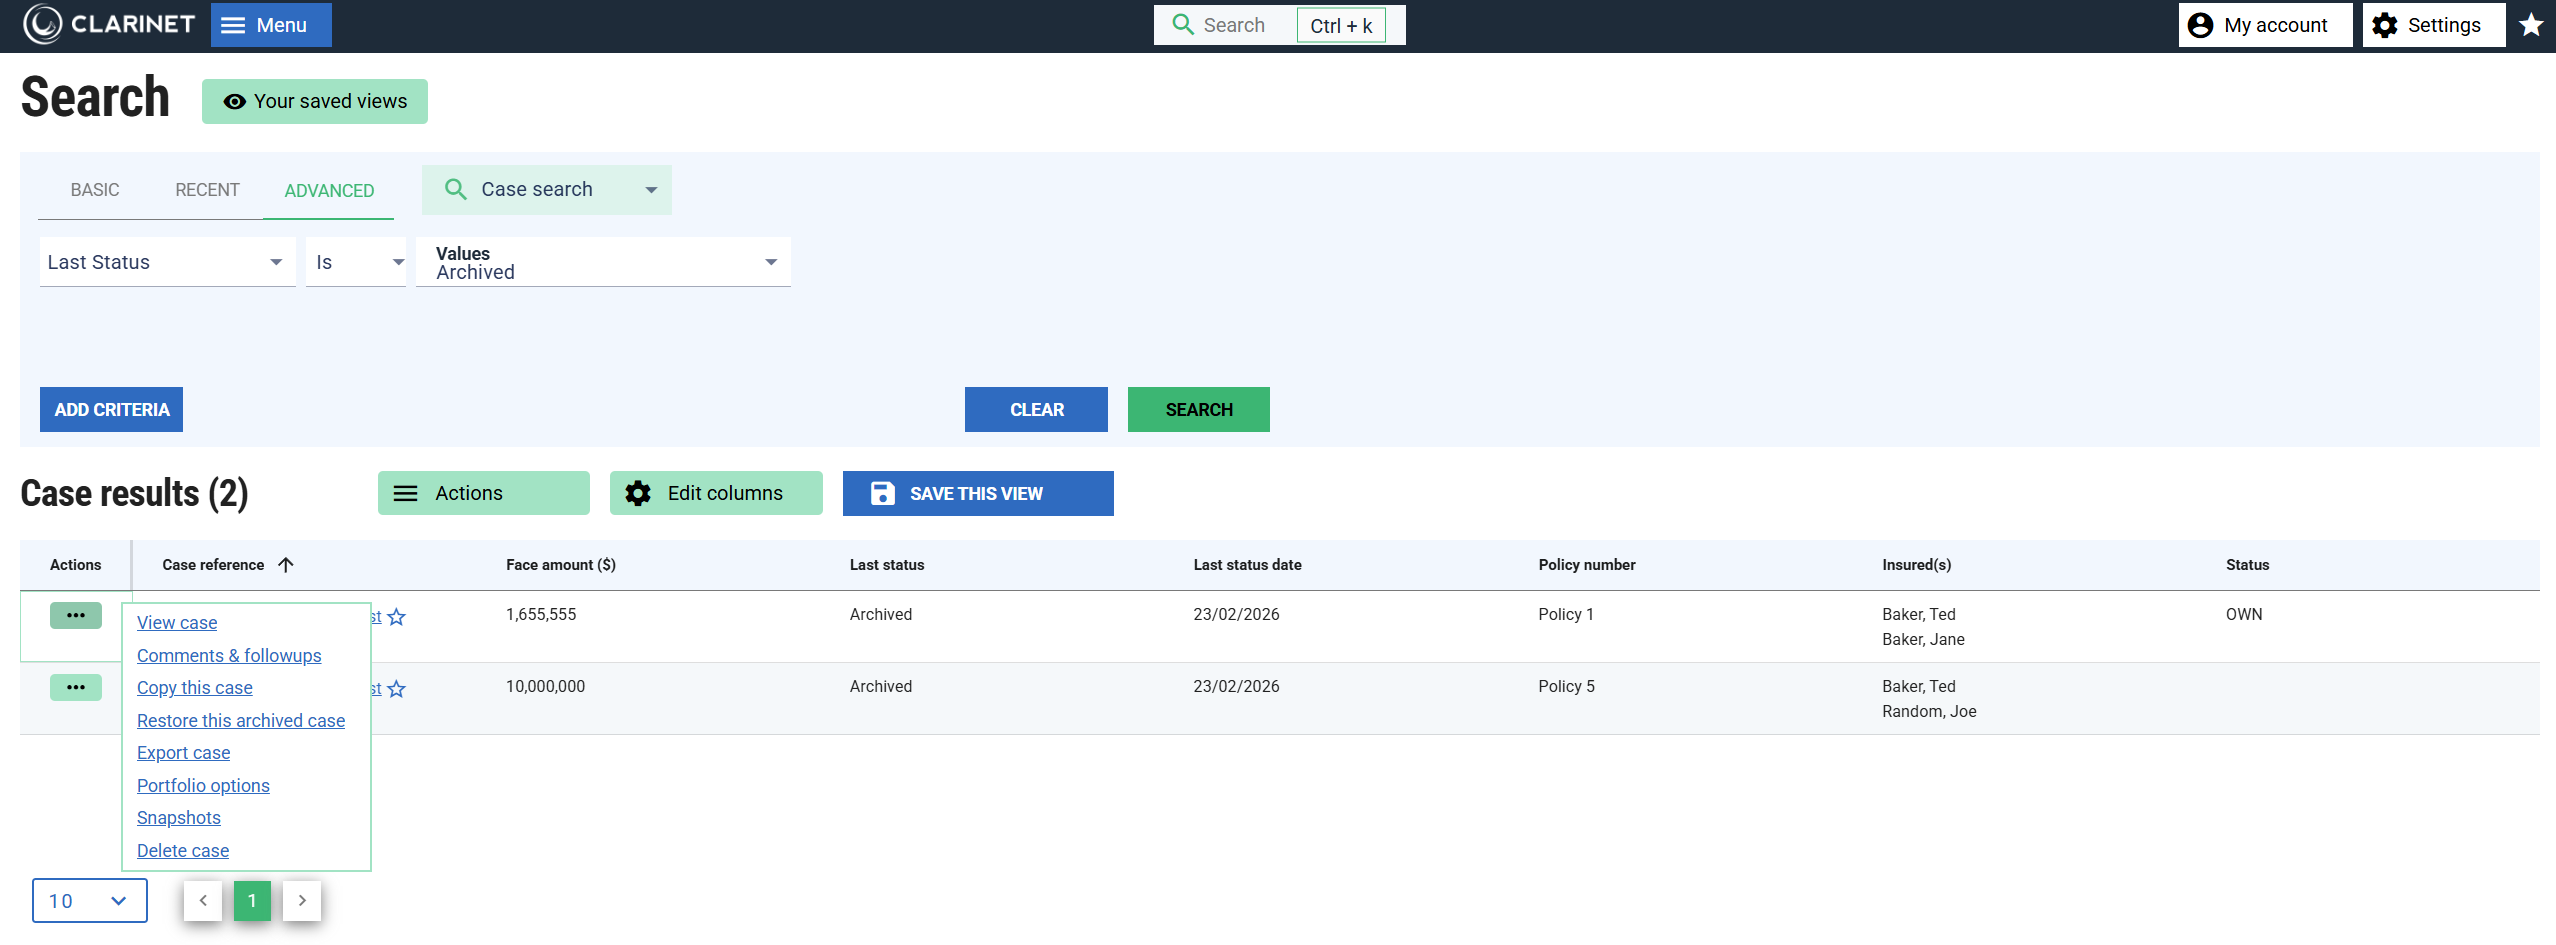2556x945 pixels.
Task: Switch to the BASIC search tab
Action: (95, 190)
